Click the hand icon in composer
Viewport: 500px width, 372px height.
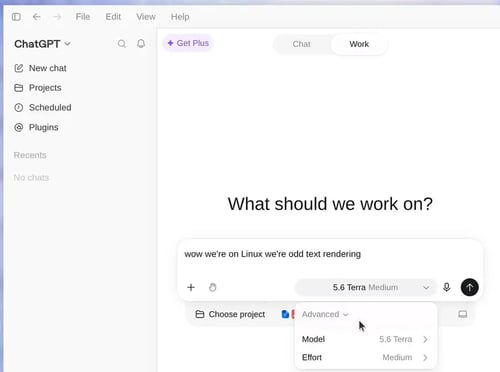pyautogui.click(x=212, y=287)
